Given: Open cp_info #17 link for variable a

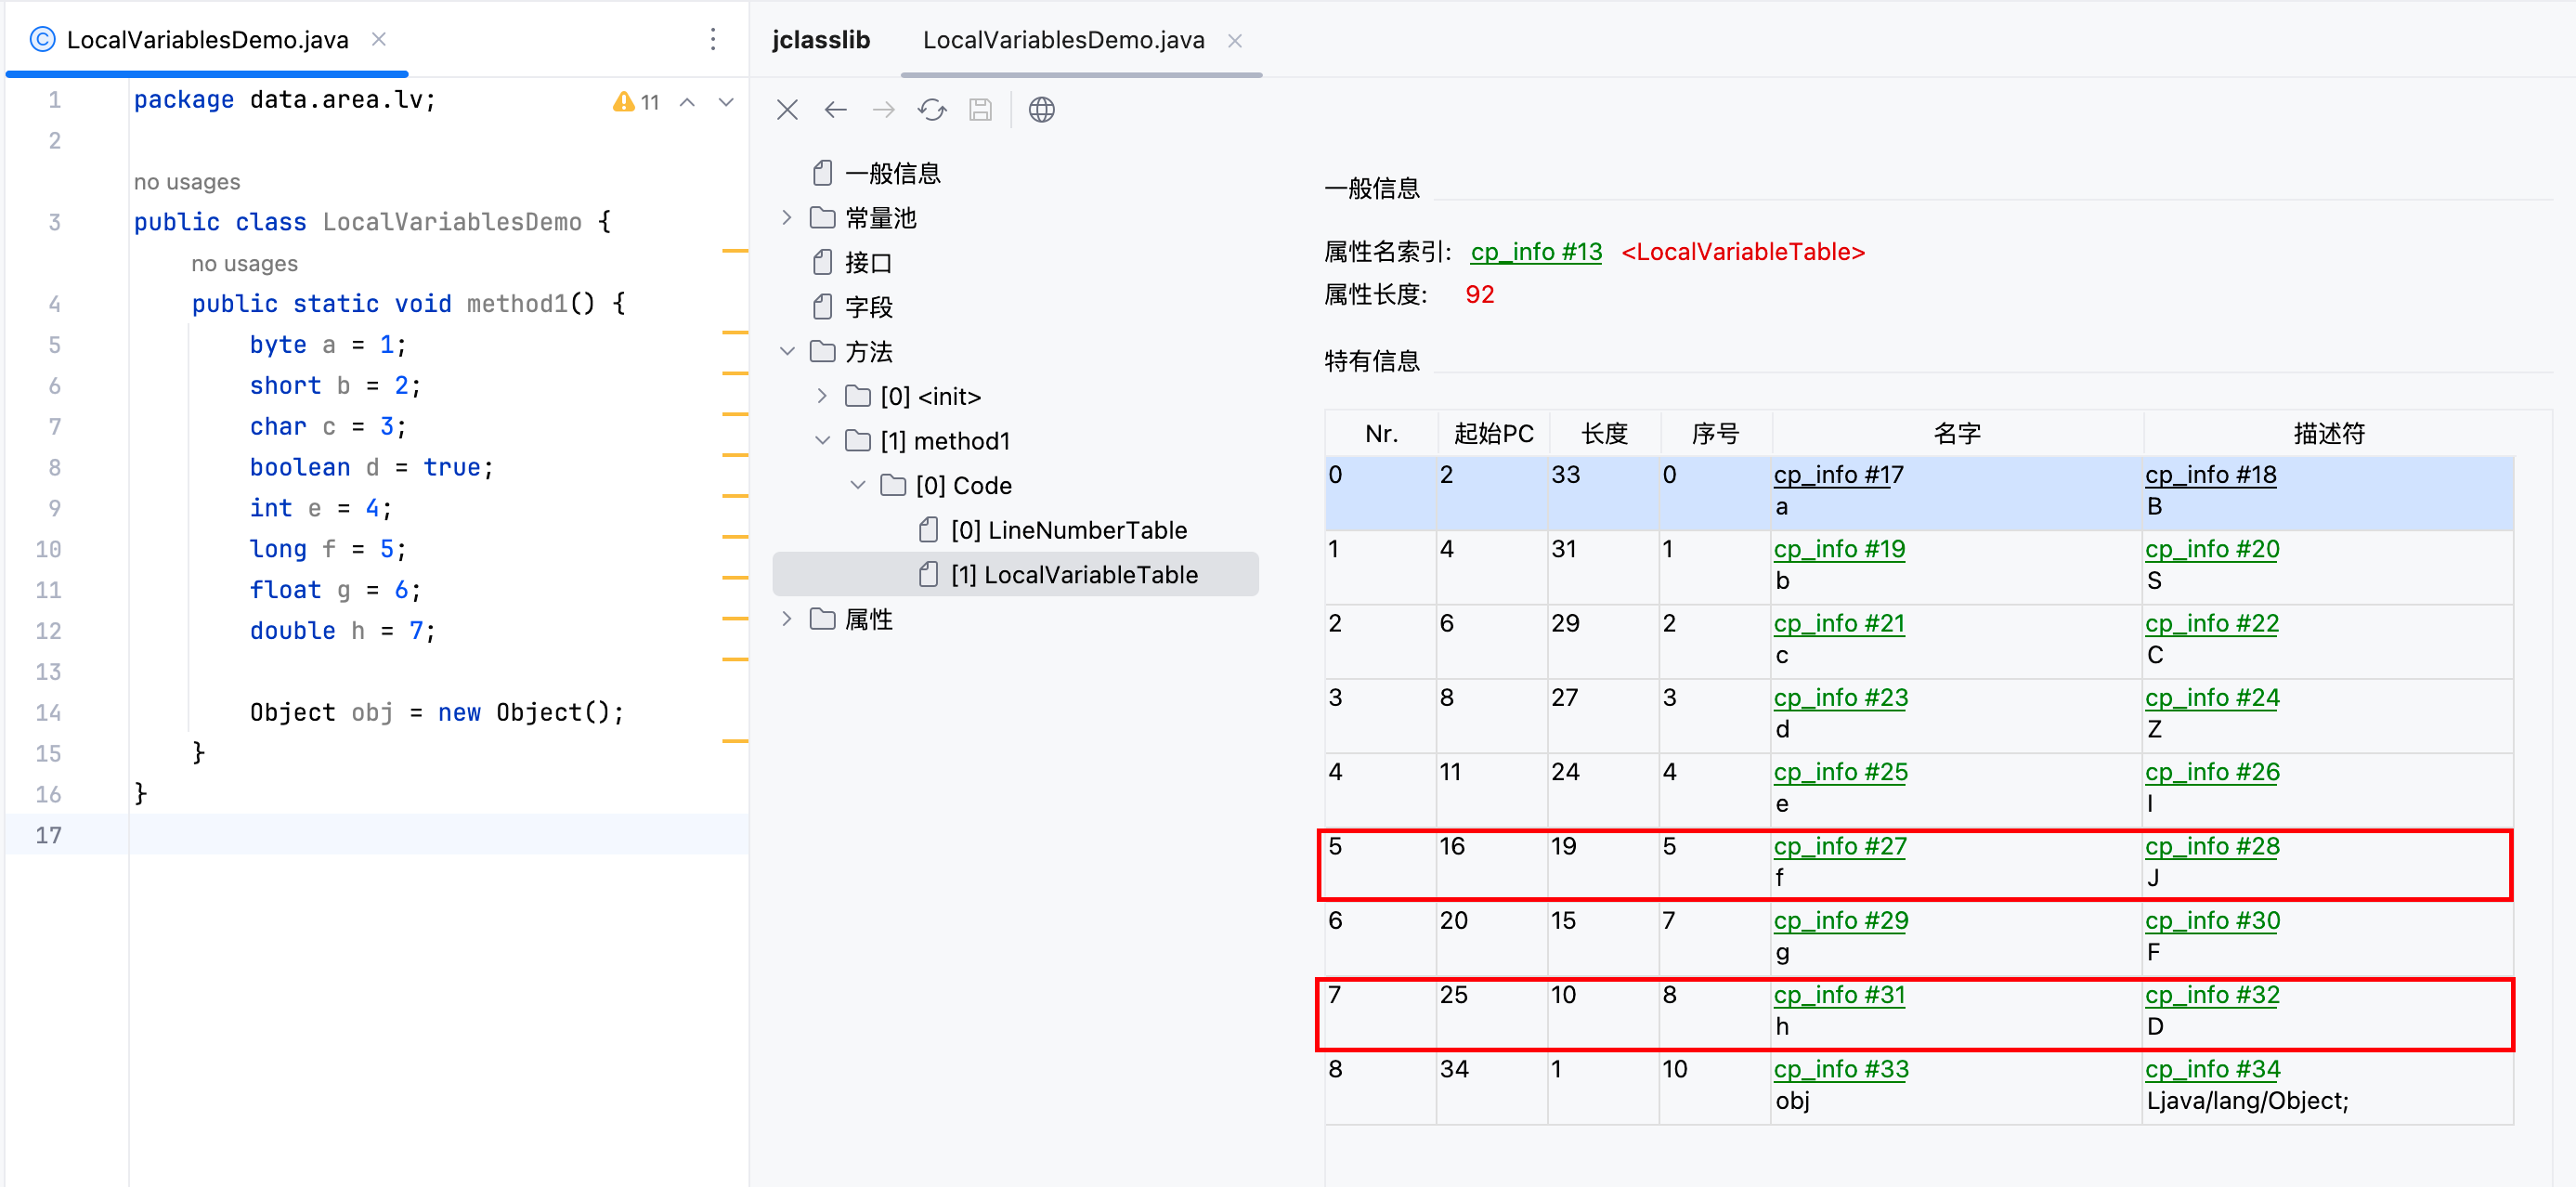Looking at the screenshot, I should click(1838, 475).
